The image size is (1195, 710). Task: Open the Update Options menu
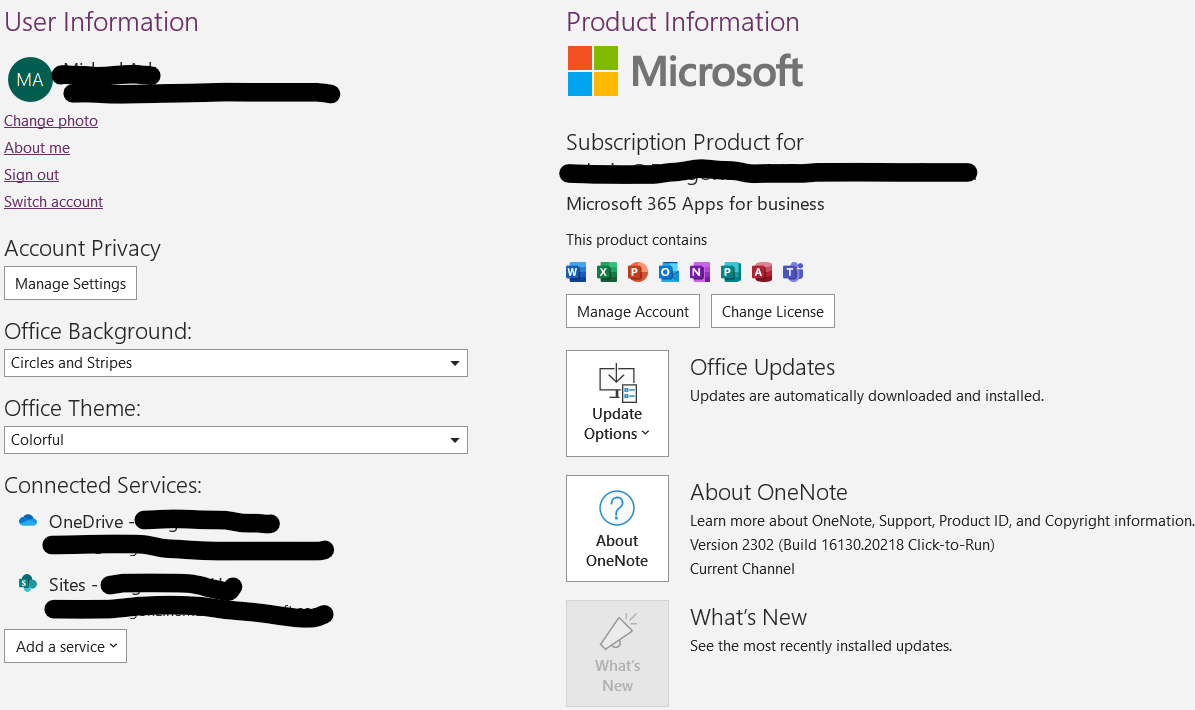point(617,403)
